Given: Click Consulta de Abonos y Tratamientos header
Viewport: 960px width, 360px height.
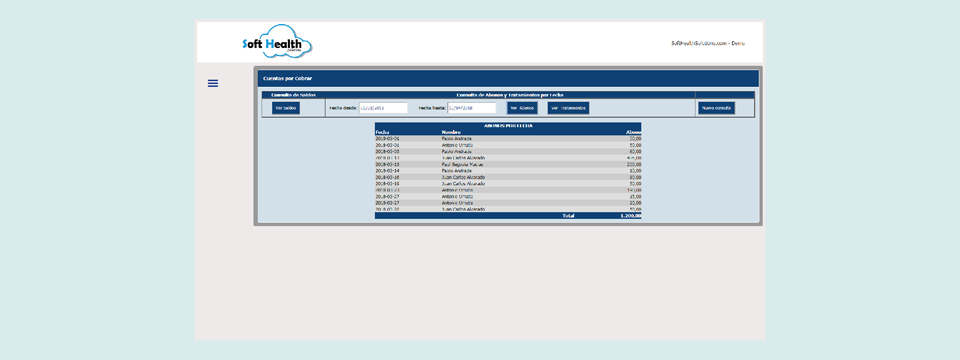Looking at the screenshot, I should 510,95.
